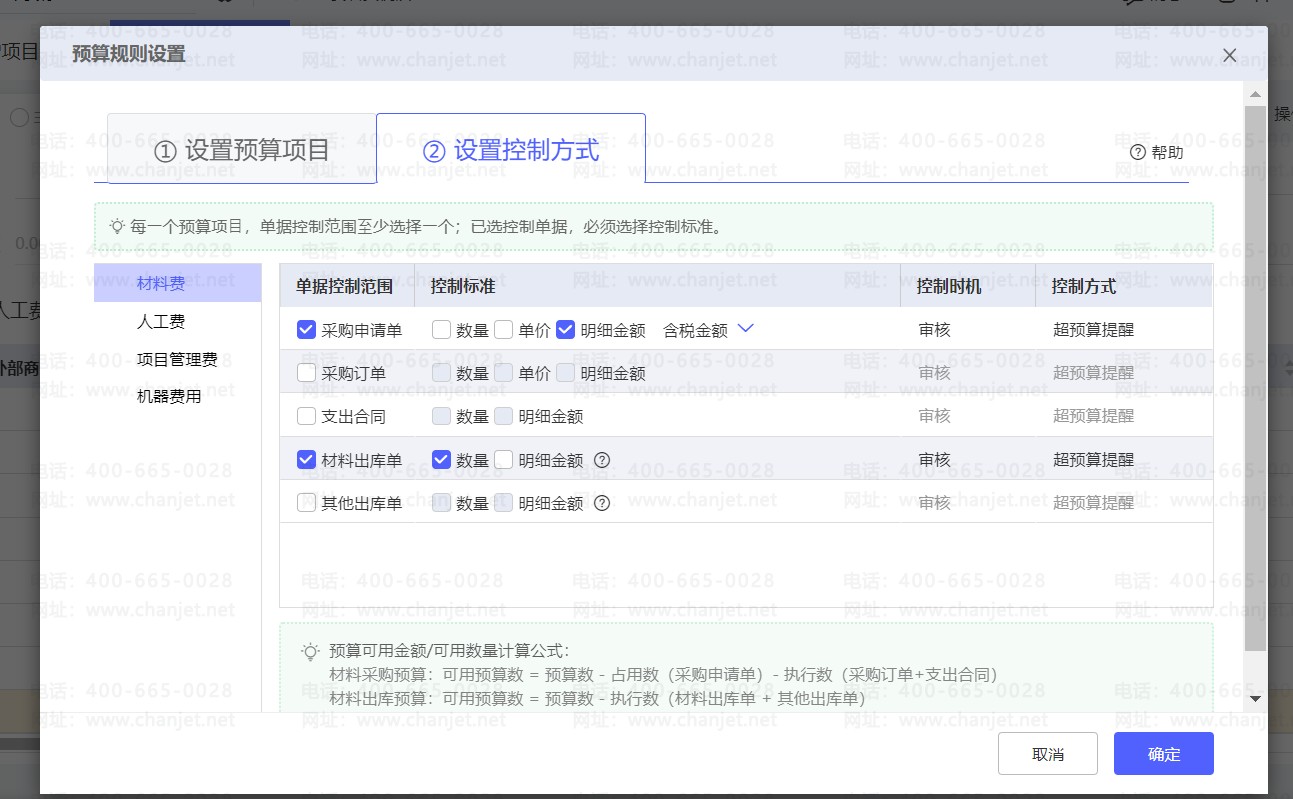1293x799 pixels.
Task: Confirm settings with 确定 button
Action: [x=1163, y=754]
